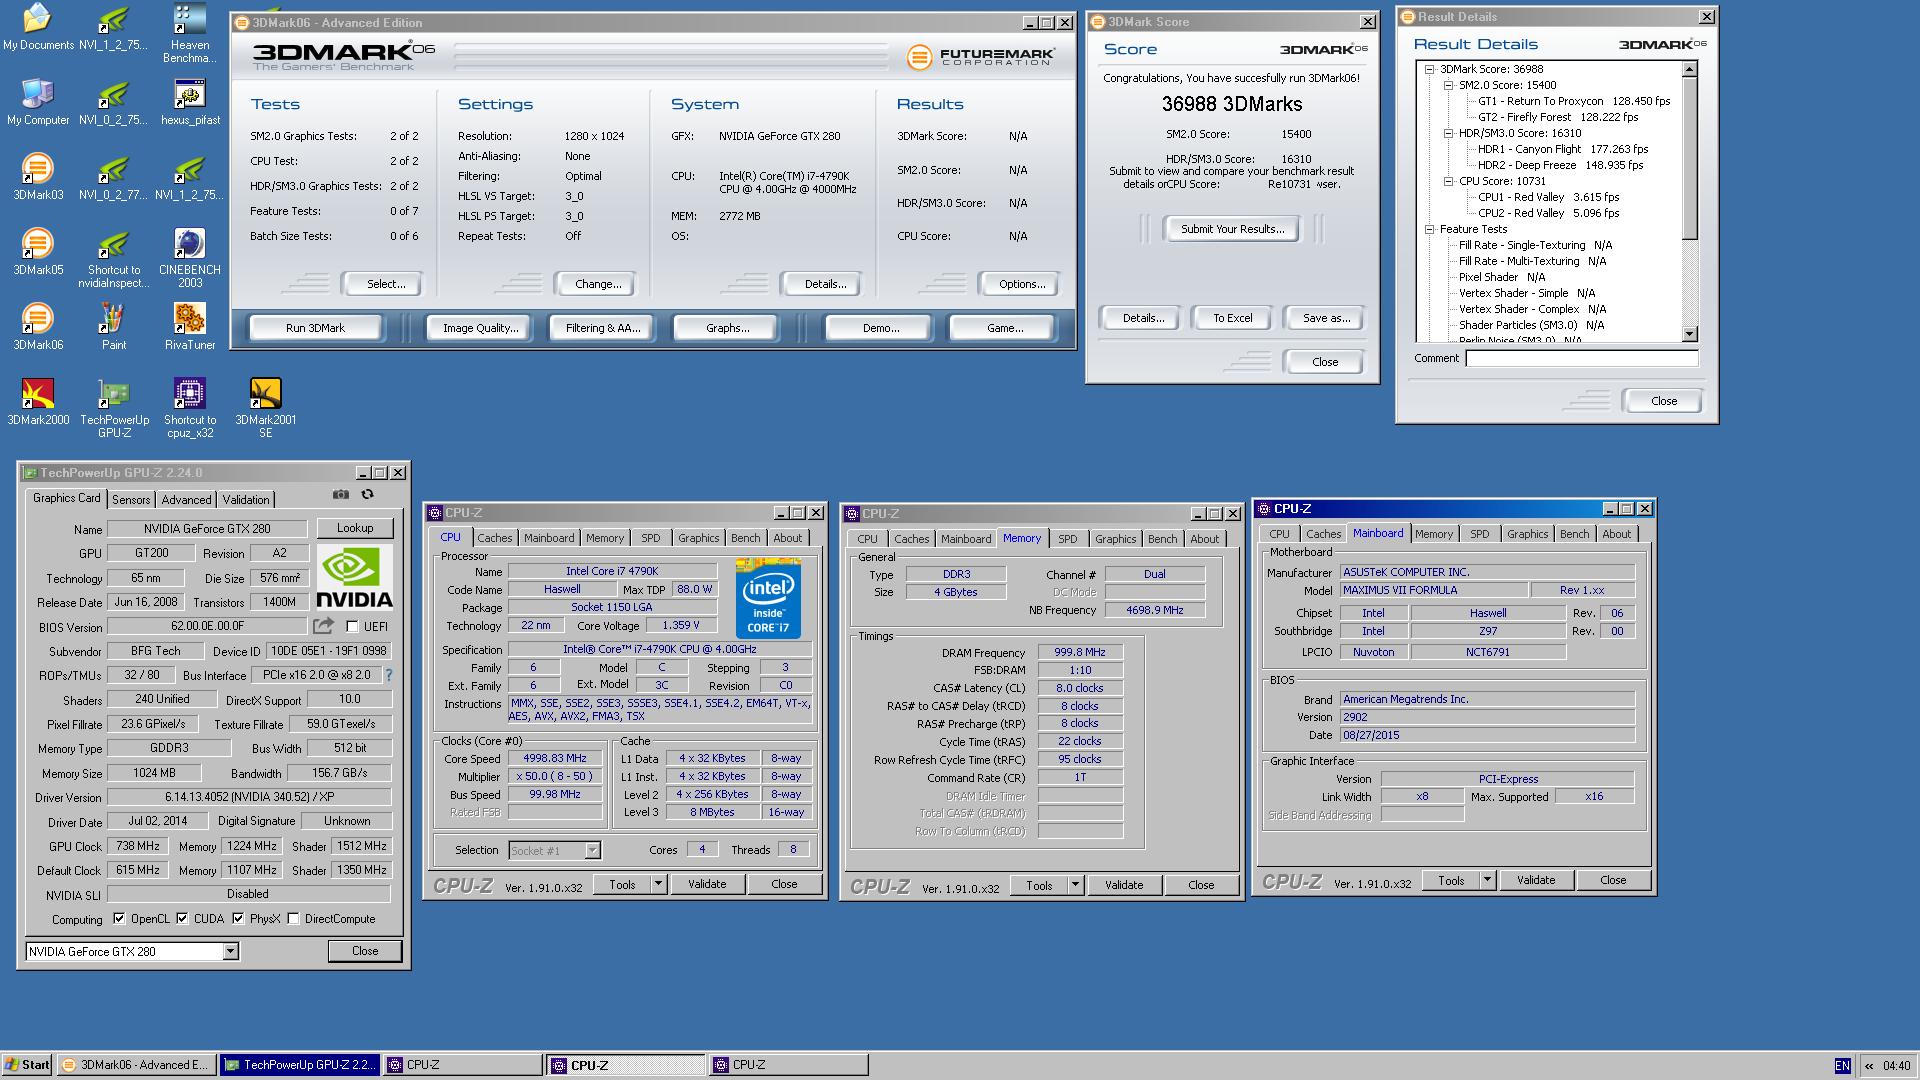Open Shortcut to nvidiaInspector icon
Viewport: 1920px width, 1080px height.
(x=114, y=258)
